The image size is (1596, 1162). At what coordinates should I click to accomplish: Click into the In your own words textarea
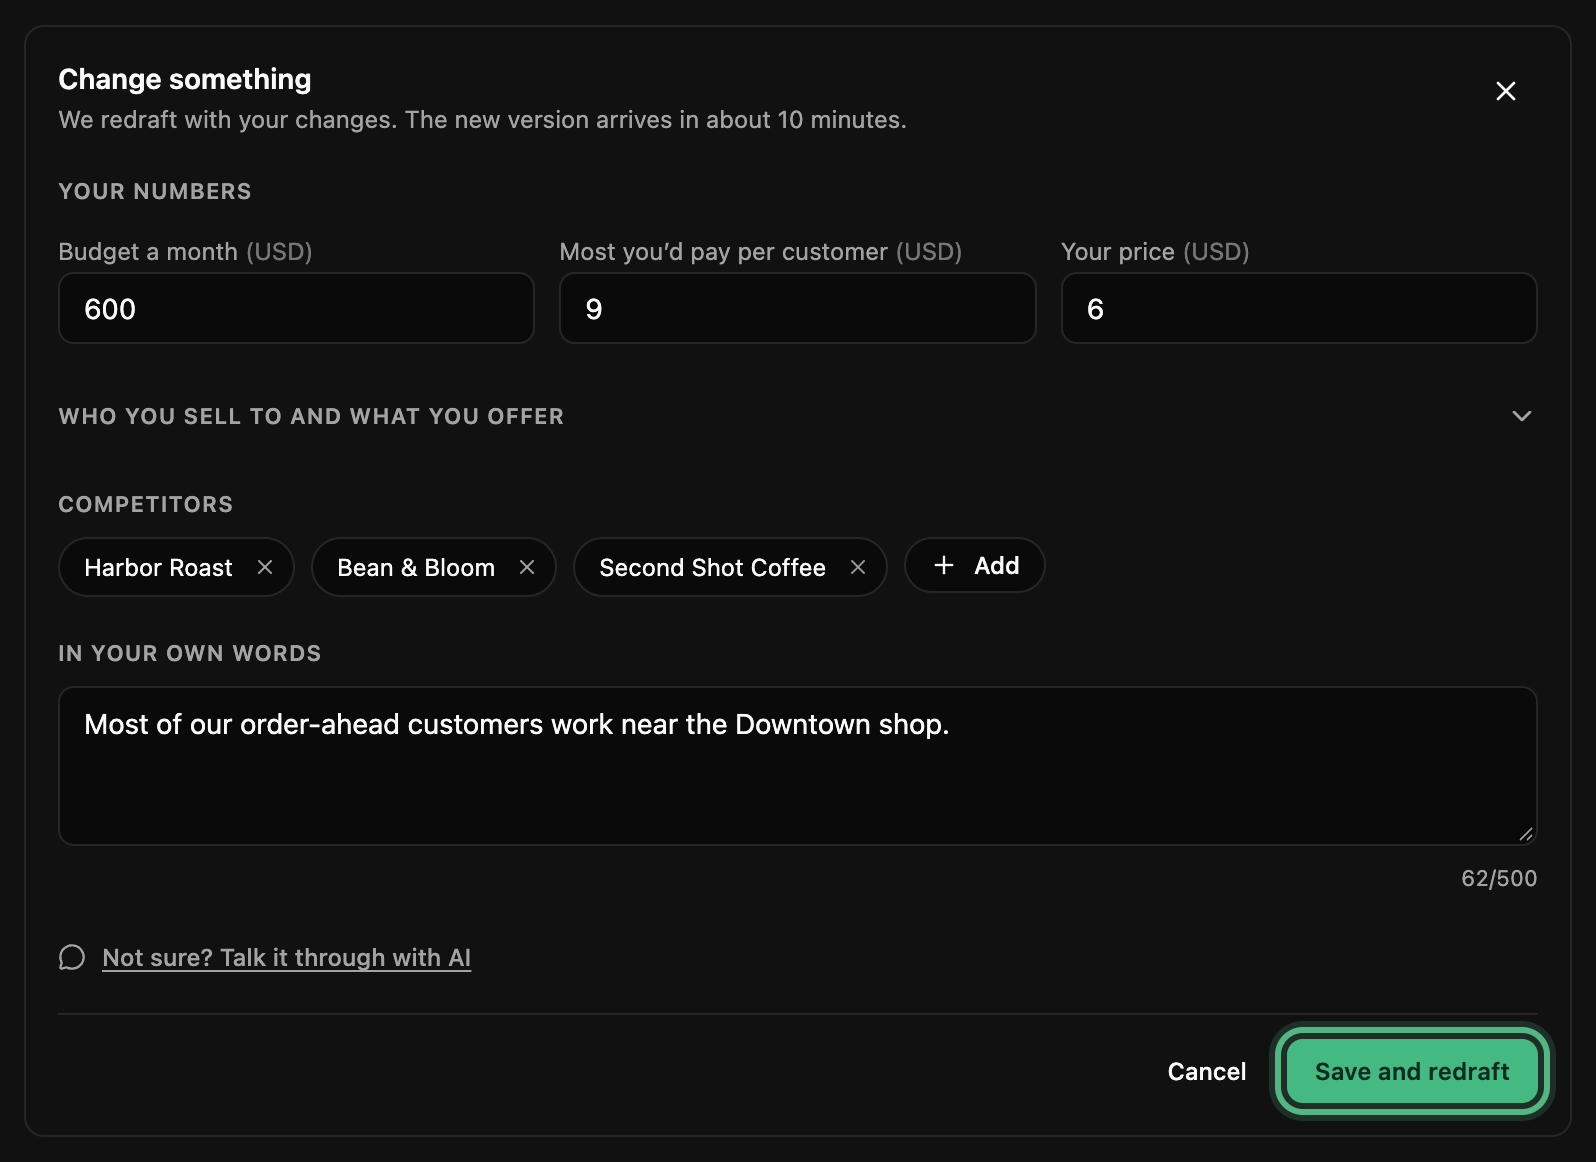tap(797, 766)
